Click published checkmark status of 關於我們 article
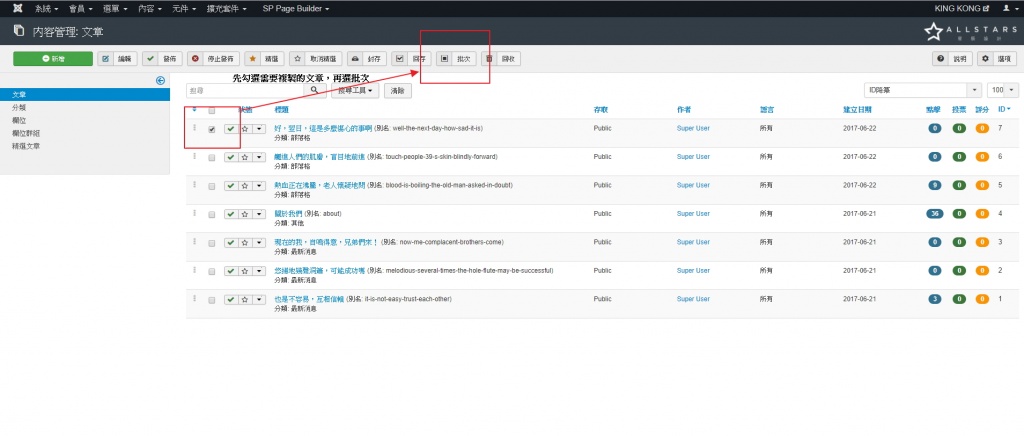This screenshot has width=1024, height=436. coord(230,214)
